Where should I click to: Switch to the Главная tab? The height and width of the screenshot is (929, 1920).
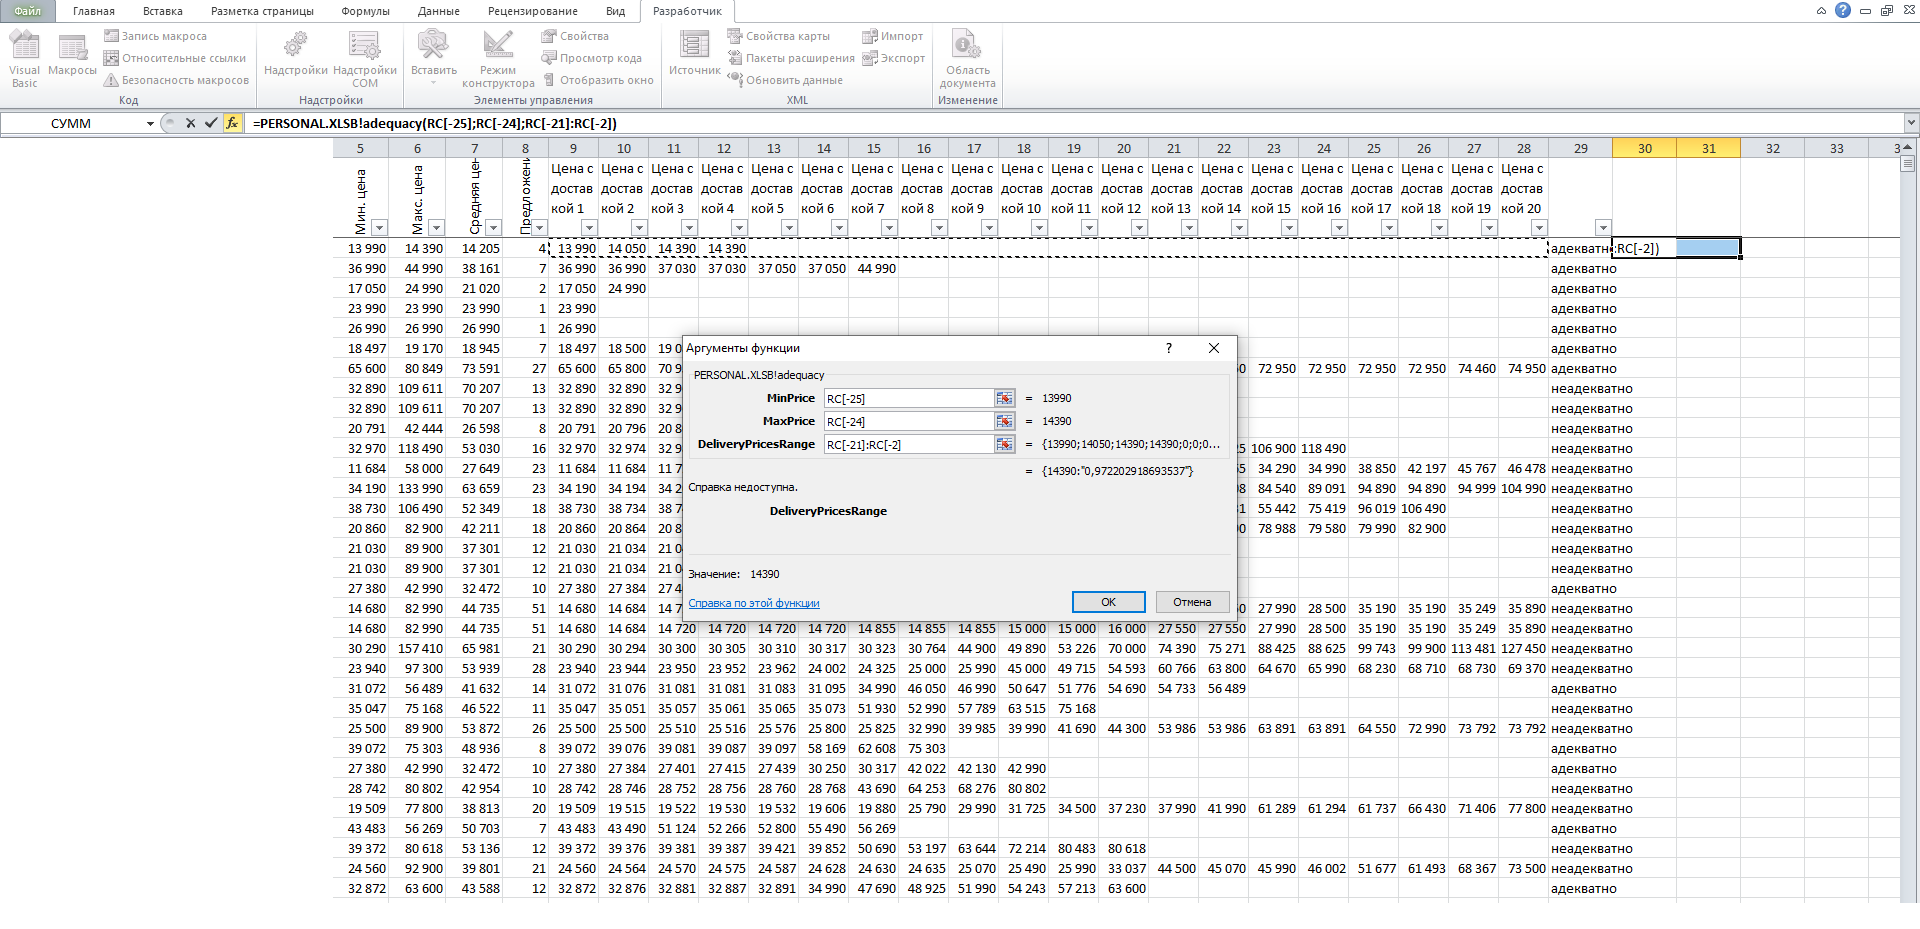pos(94,11)
